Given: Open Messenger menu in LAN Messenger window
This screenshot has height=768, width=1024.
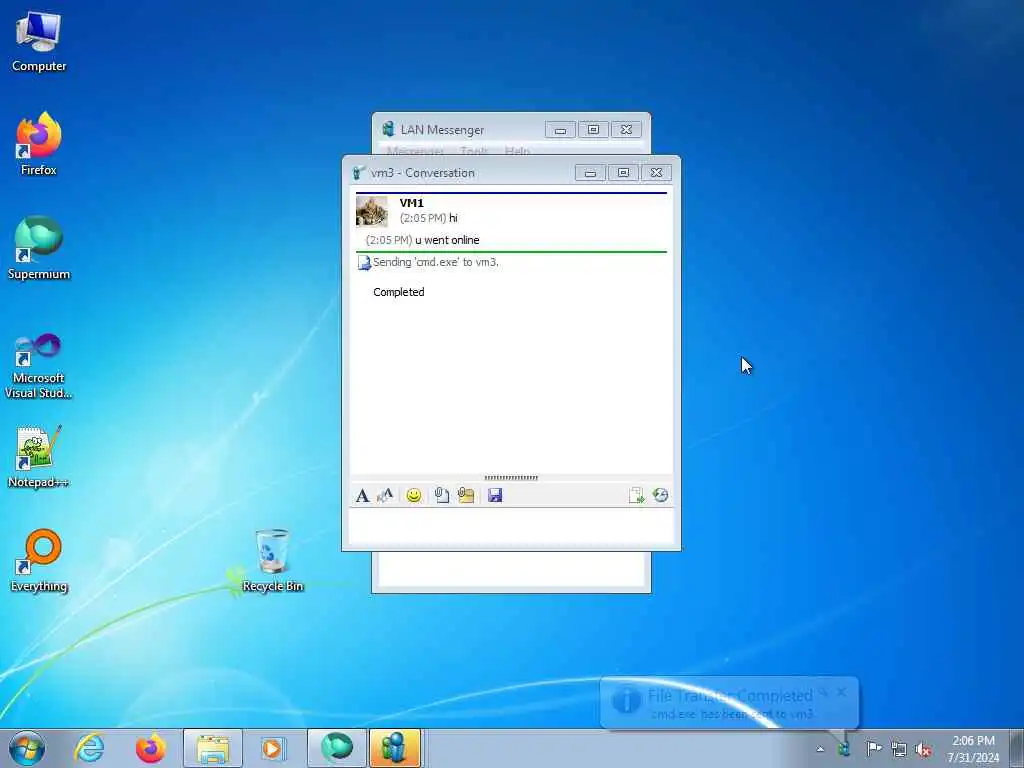Looking at the screenshot, I should point(415,151).
